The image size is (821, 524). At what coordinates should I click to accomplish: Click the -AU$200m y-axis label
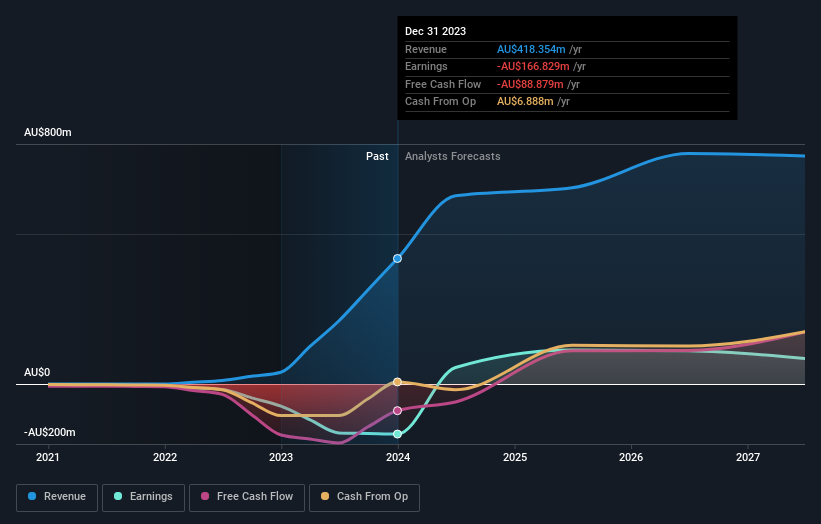click(x=50, y=432)
